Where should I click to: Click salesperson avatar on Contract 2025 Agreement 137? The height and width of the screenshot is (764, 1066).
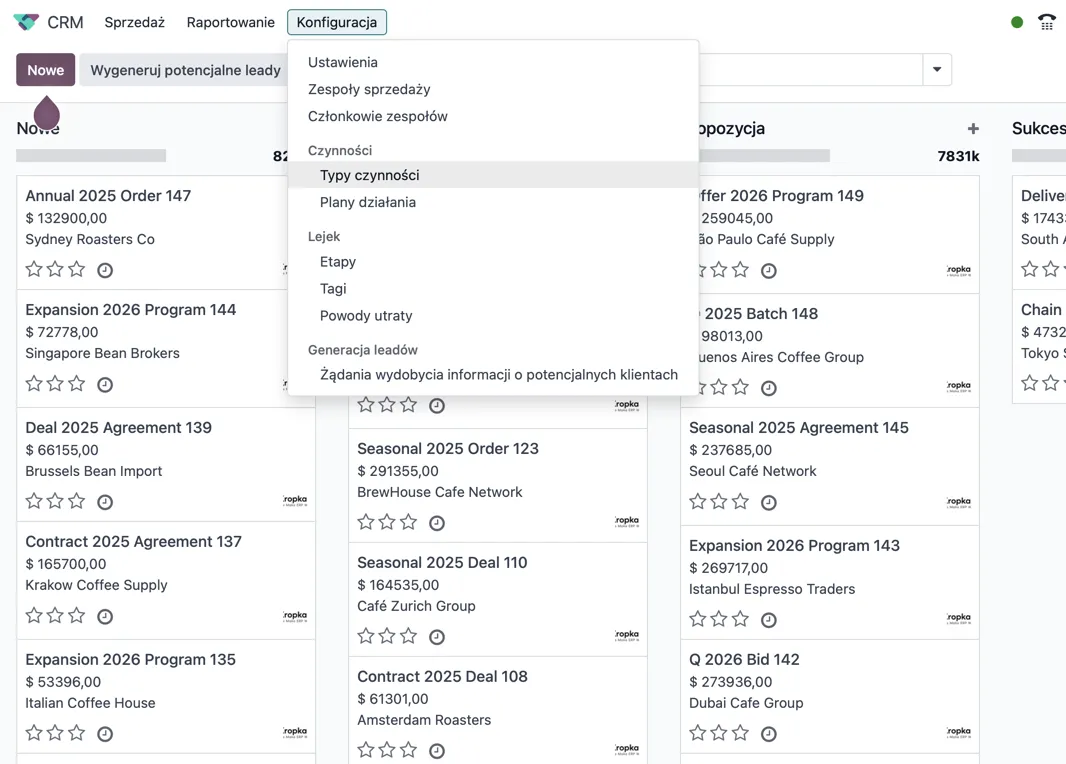click(295, 617)
